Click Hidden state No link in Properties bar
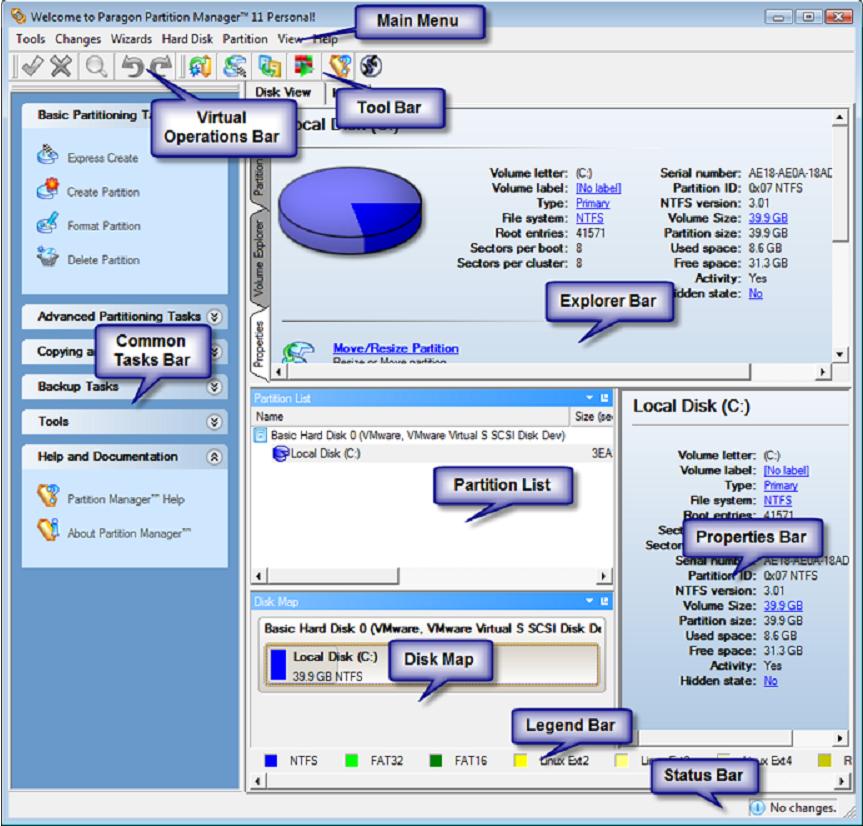The image size is (863, 826). point(771,681)
